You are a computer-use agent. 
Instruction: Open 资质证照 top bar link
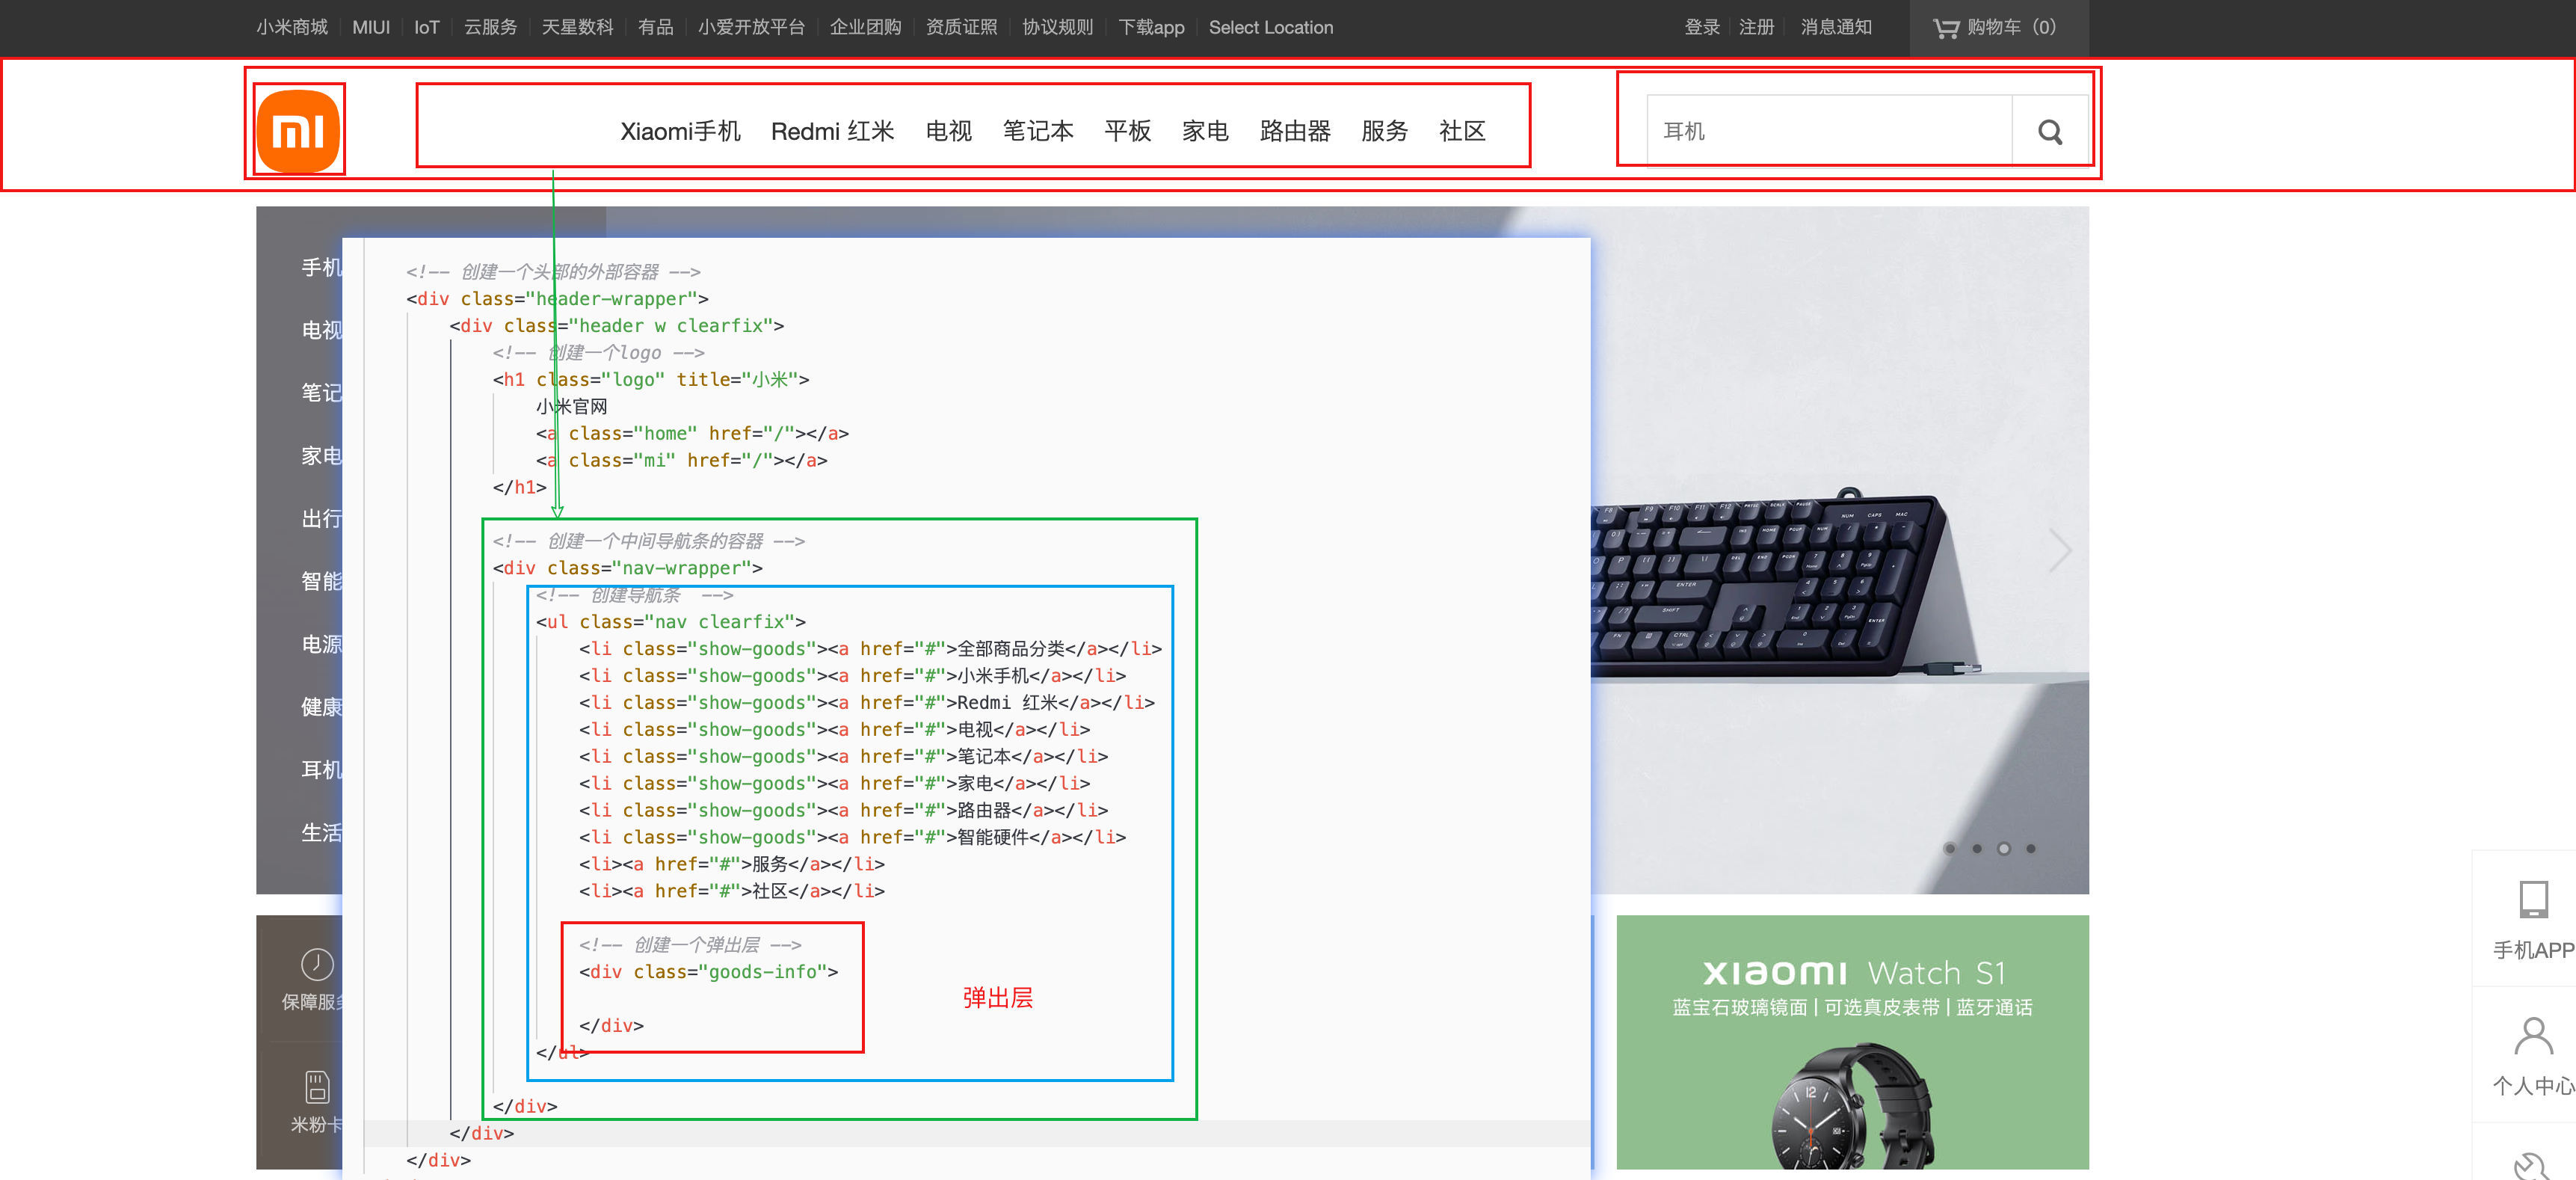click(961, 27)
